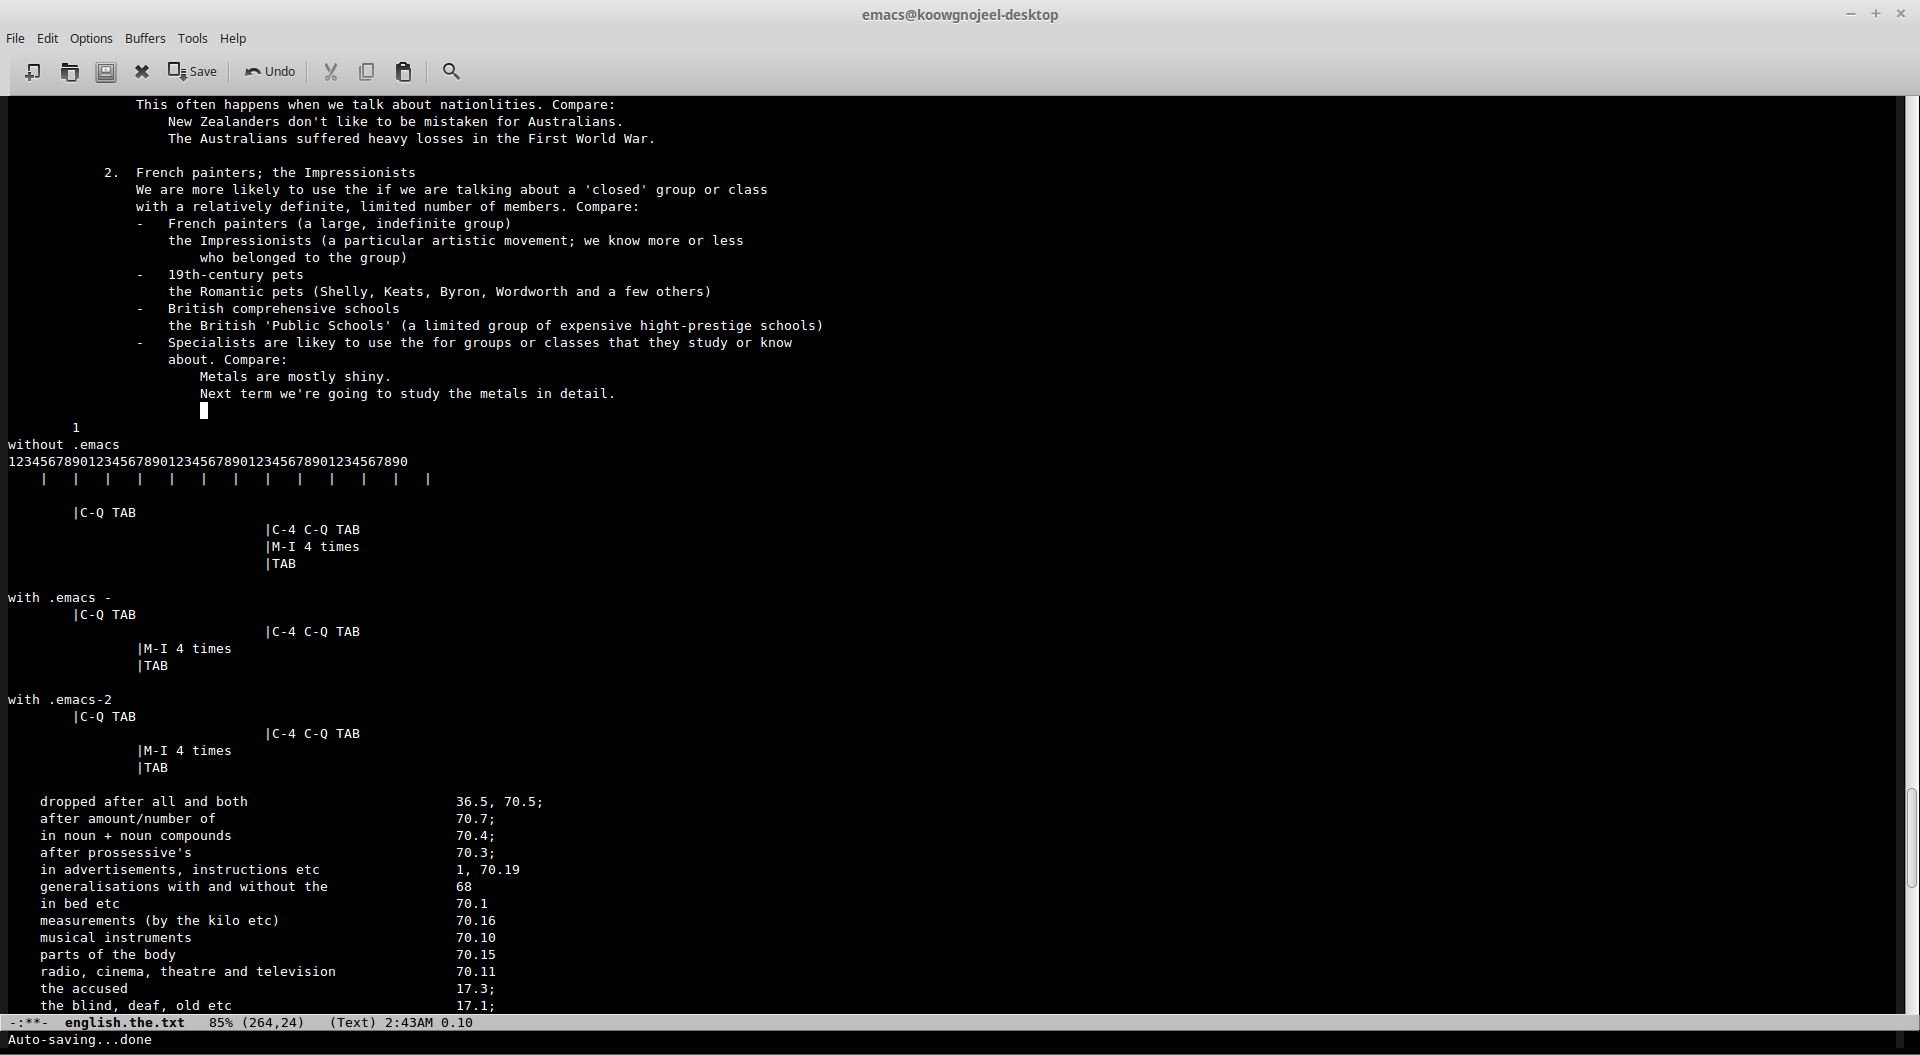This screenshot has height=1055, width=1920.
Task: Click the vertical scrollbar thumb
Action: 1911,838
